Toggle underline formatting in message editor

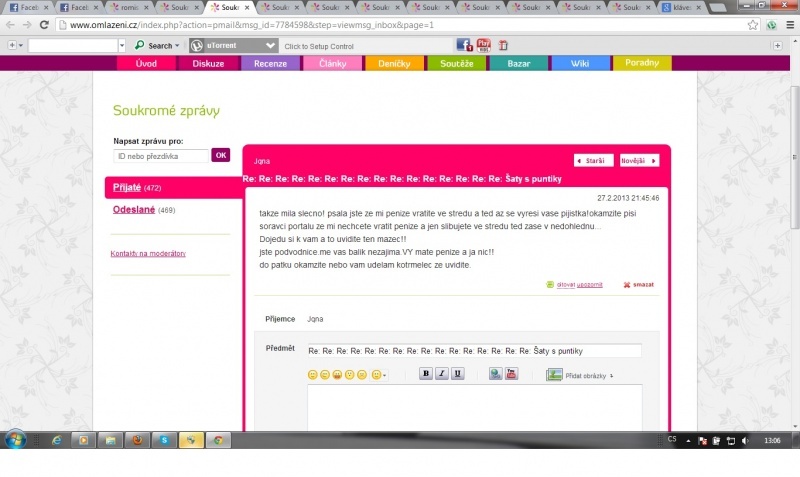click(x=458, y=374)
